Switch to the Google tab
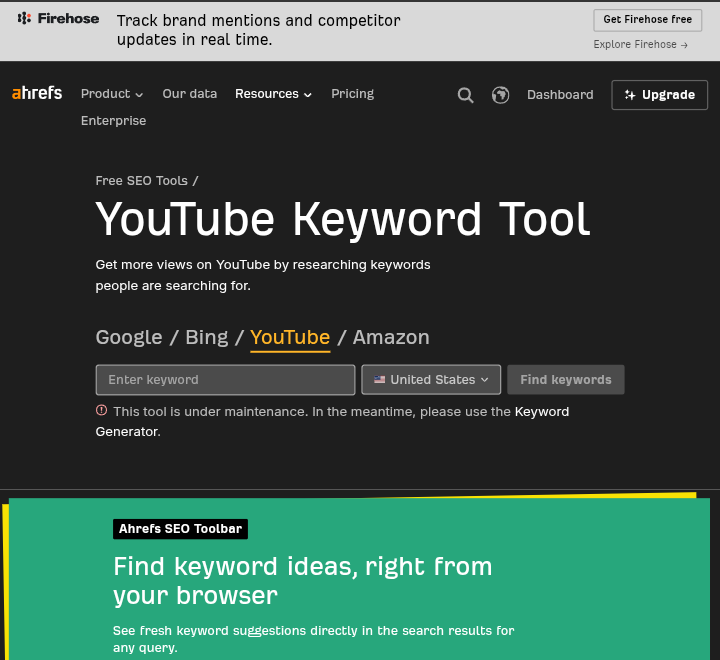 [x=129, y=338]
